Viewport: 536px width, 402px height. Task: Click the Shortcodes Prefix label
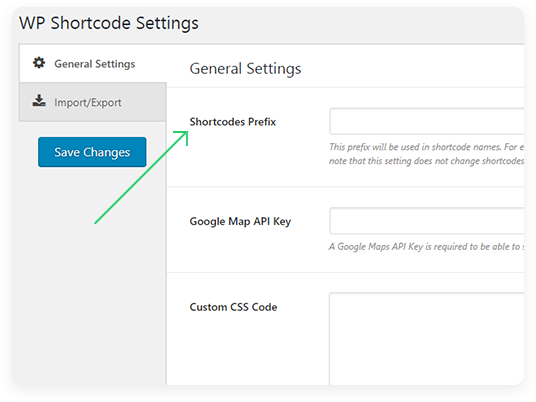pos(233,122)
